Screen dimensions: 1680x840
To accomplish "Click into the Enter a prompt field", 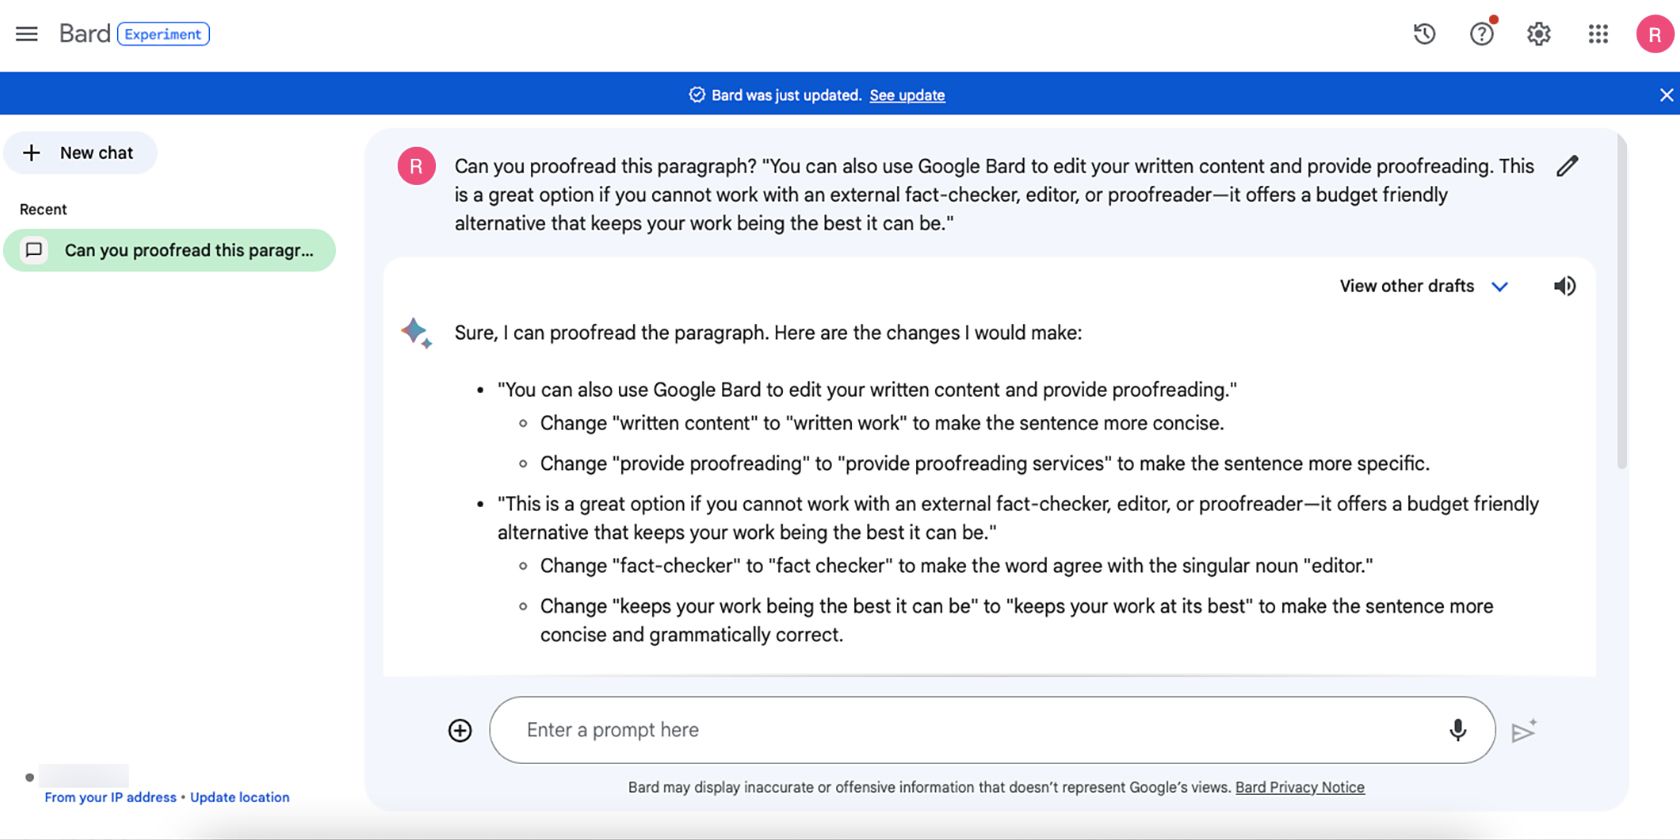I will pyautogui.click(x=960, y=730).
